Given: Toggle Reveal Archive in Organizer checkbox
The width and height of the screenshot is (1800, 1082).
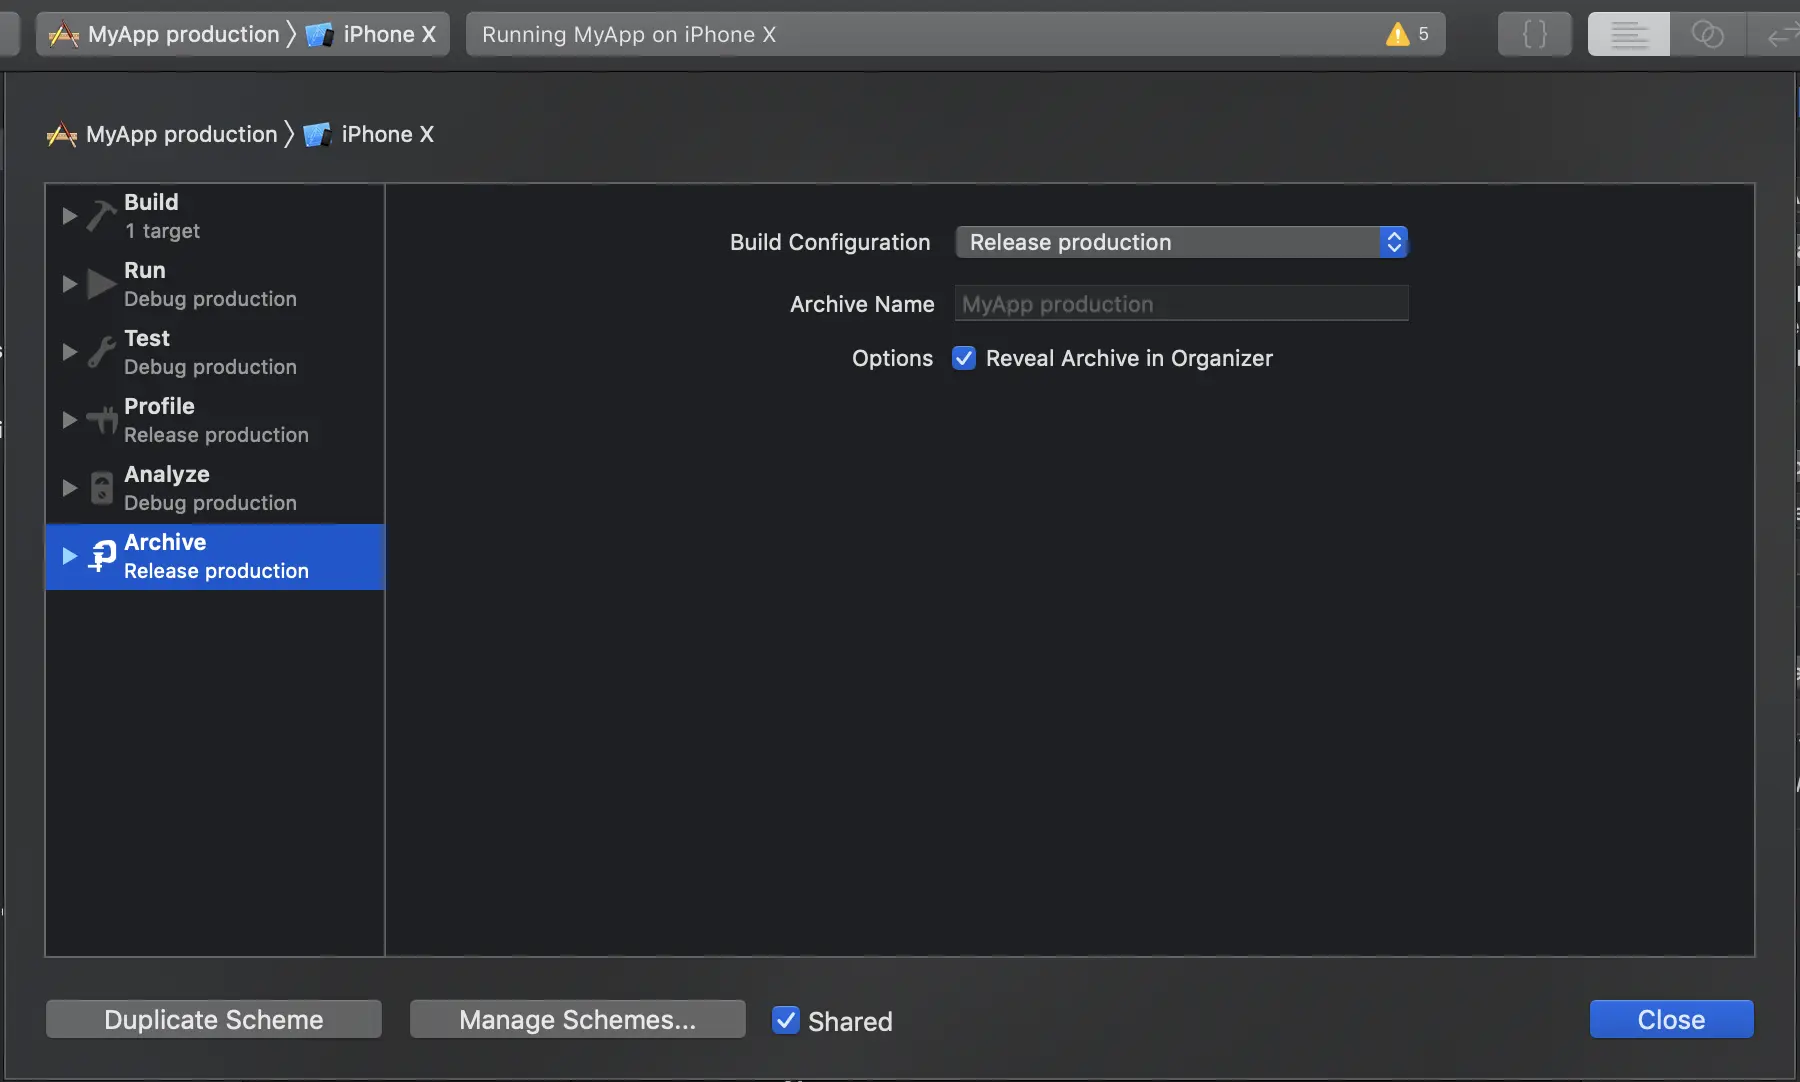Looking at the screenshot, I should pyautogui.click(x=964, y=358).
